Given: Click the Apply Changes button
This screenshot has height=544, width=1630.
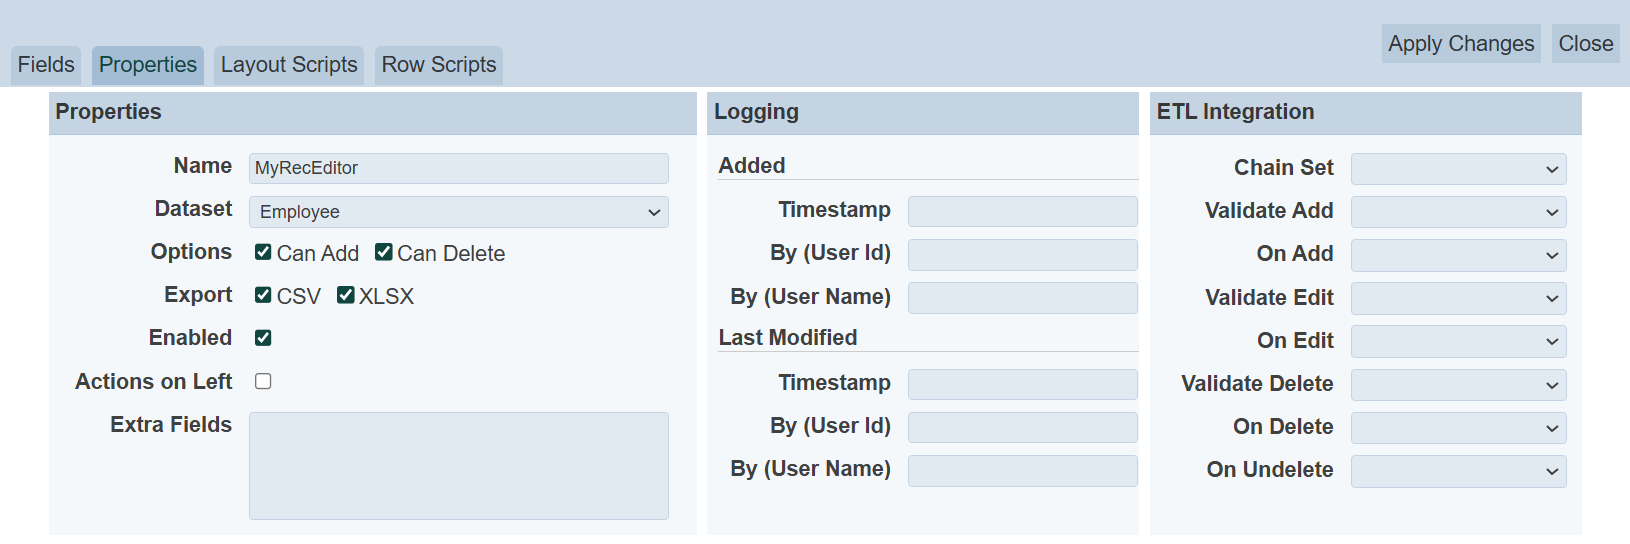Looking at the screenshot, I should (x=1460, y=44).
